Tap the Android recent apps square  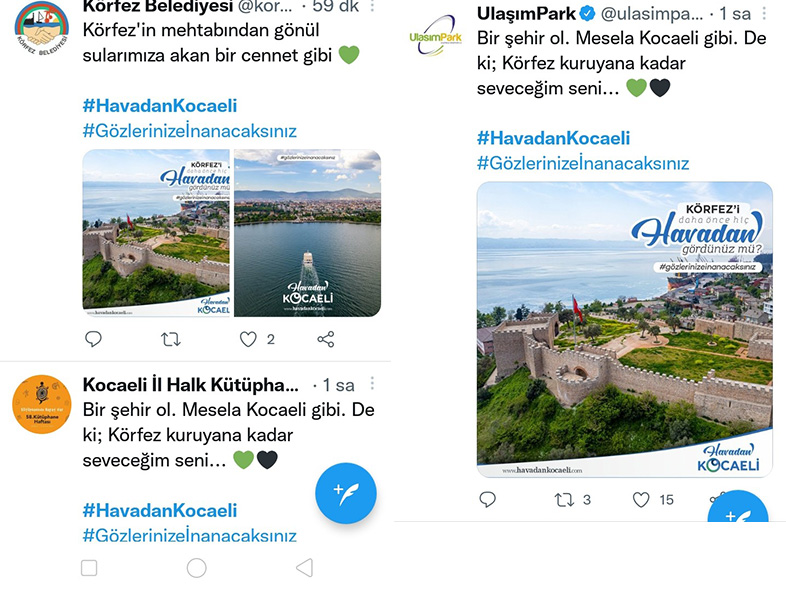[89, 568]
